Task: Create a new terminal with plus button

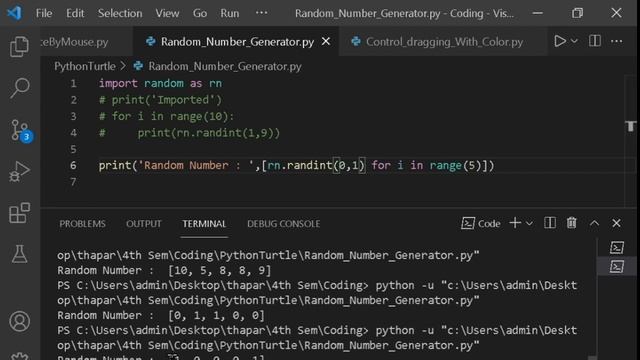Action: (x=515, y=223)
